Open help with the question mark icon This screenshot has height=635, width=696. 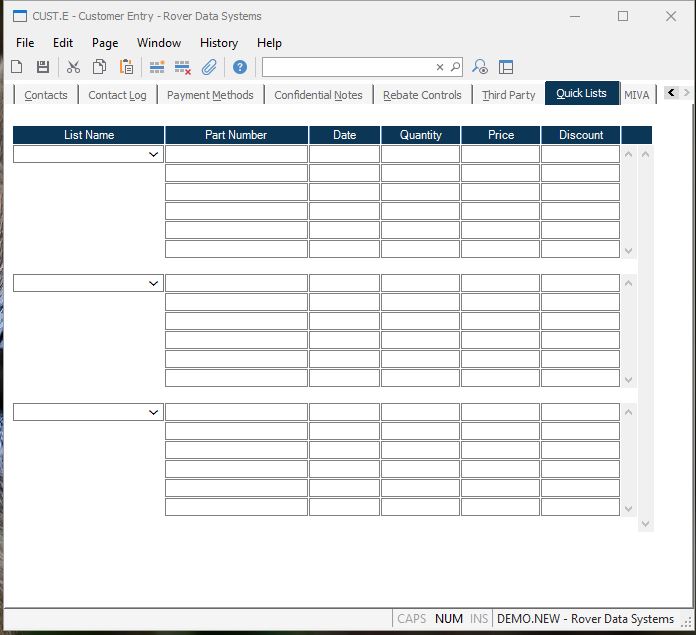(x=240, y=67)
